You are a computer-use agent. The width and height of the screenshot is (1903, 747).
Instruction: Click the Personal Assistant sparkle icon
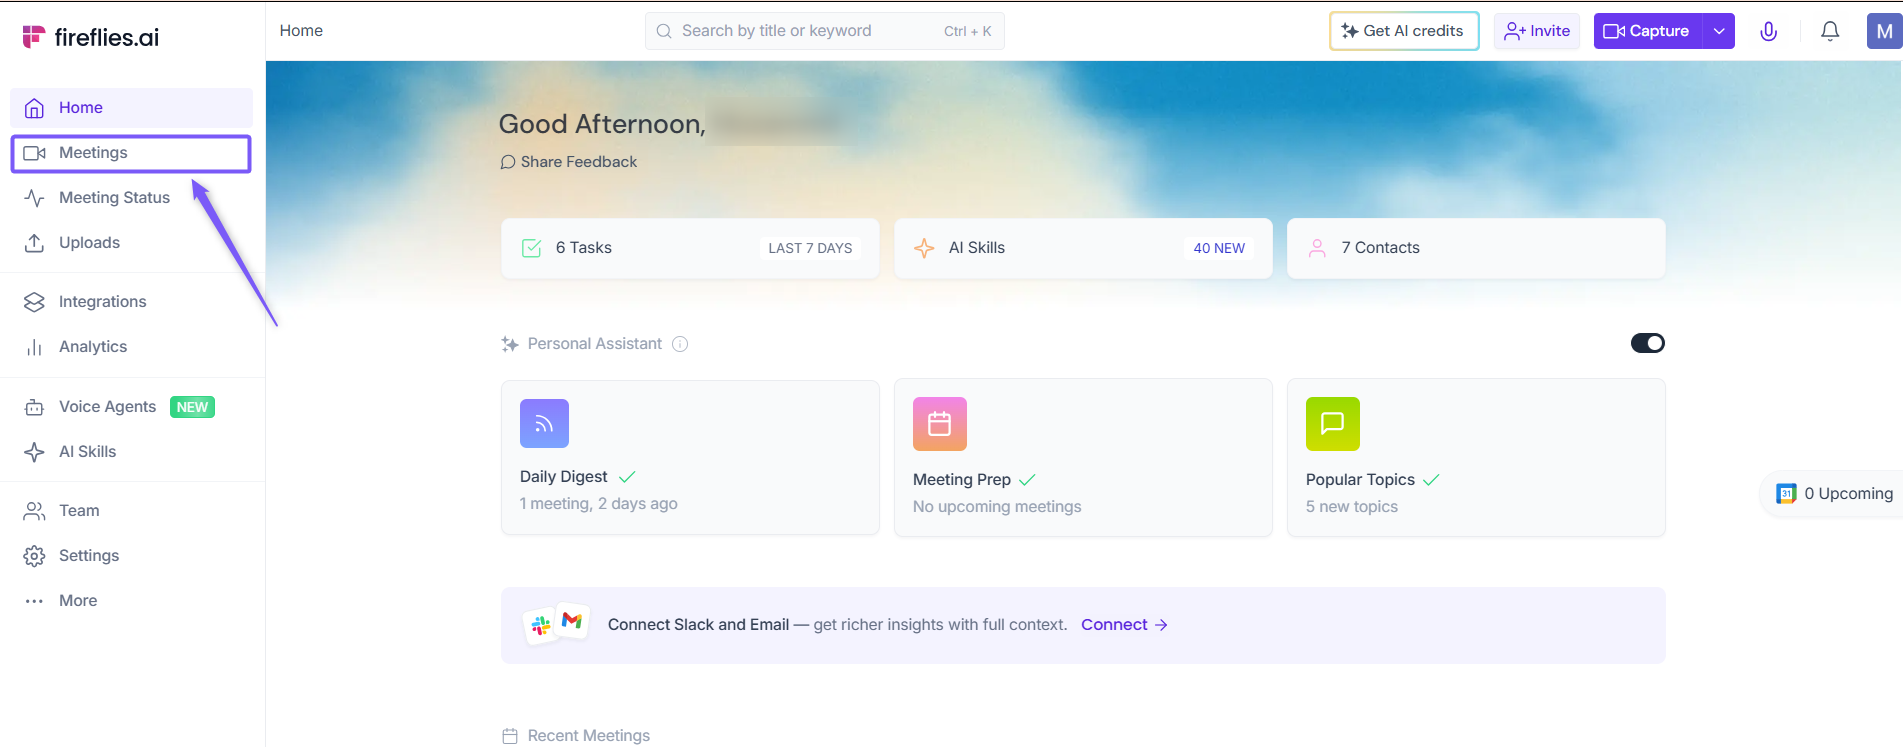(x=510, y=344)
